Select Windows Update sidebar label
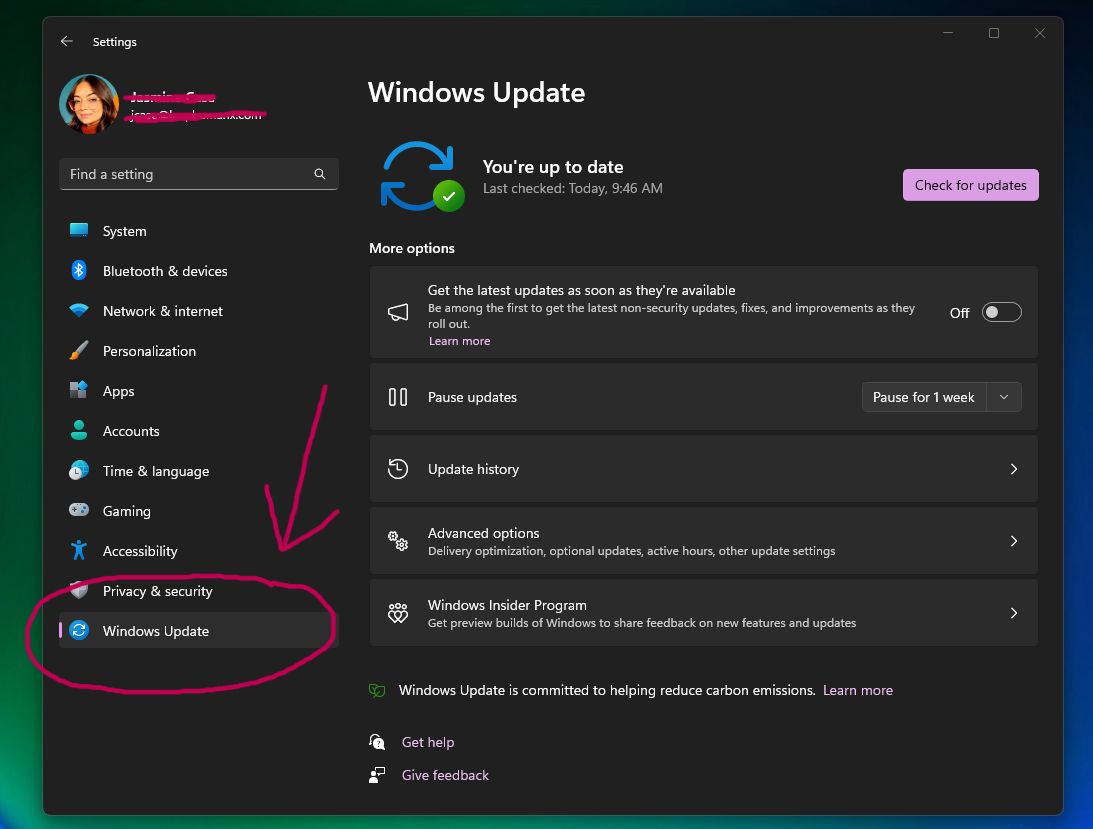The image size is (1093, 829). [156, 631]
